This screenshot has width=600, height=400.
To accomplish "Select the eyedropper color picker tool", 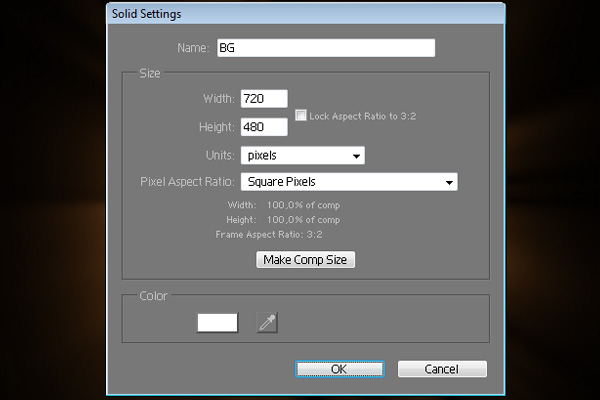I will tap(267, 323).
